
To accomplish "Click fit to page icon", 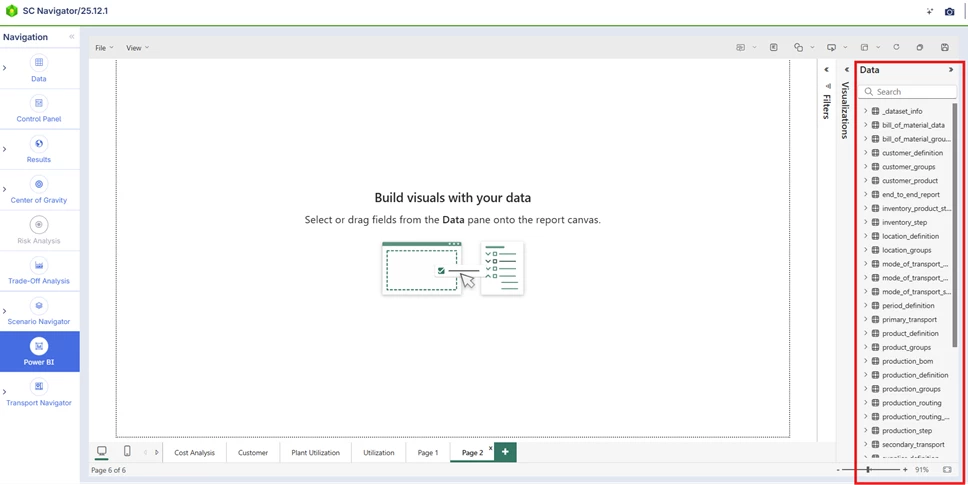I will pyautogui.click(x=948, y=470).
